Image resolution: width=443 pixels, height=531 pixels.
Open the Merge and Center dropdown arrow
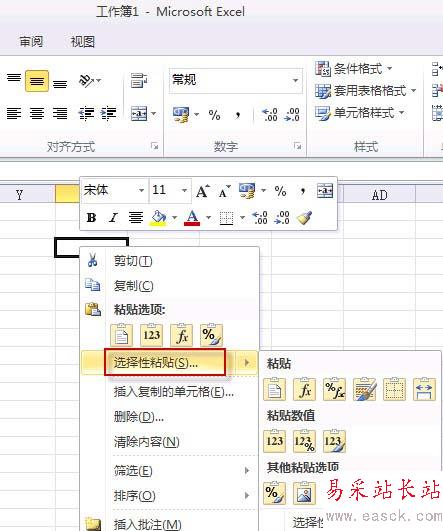pos(154,113)
